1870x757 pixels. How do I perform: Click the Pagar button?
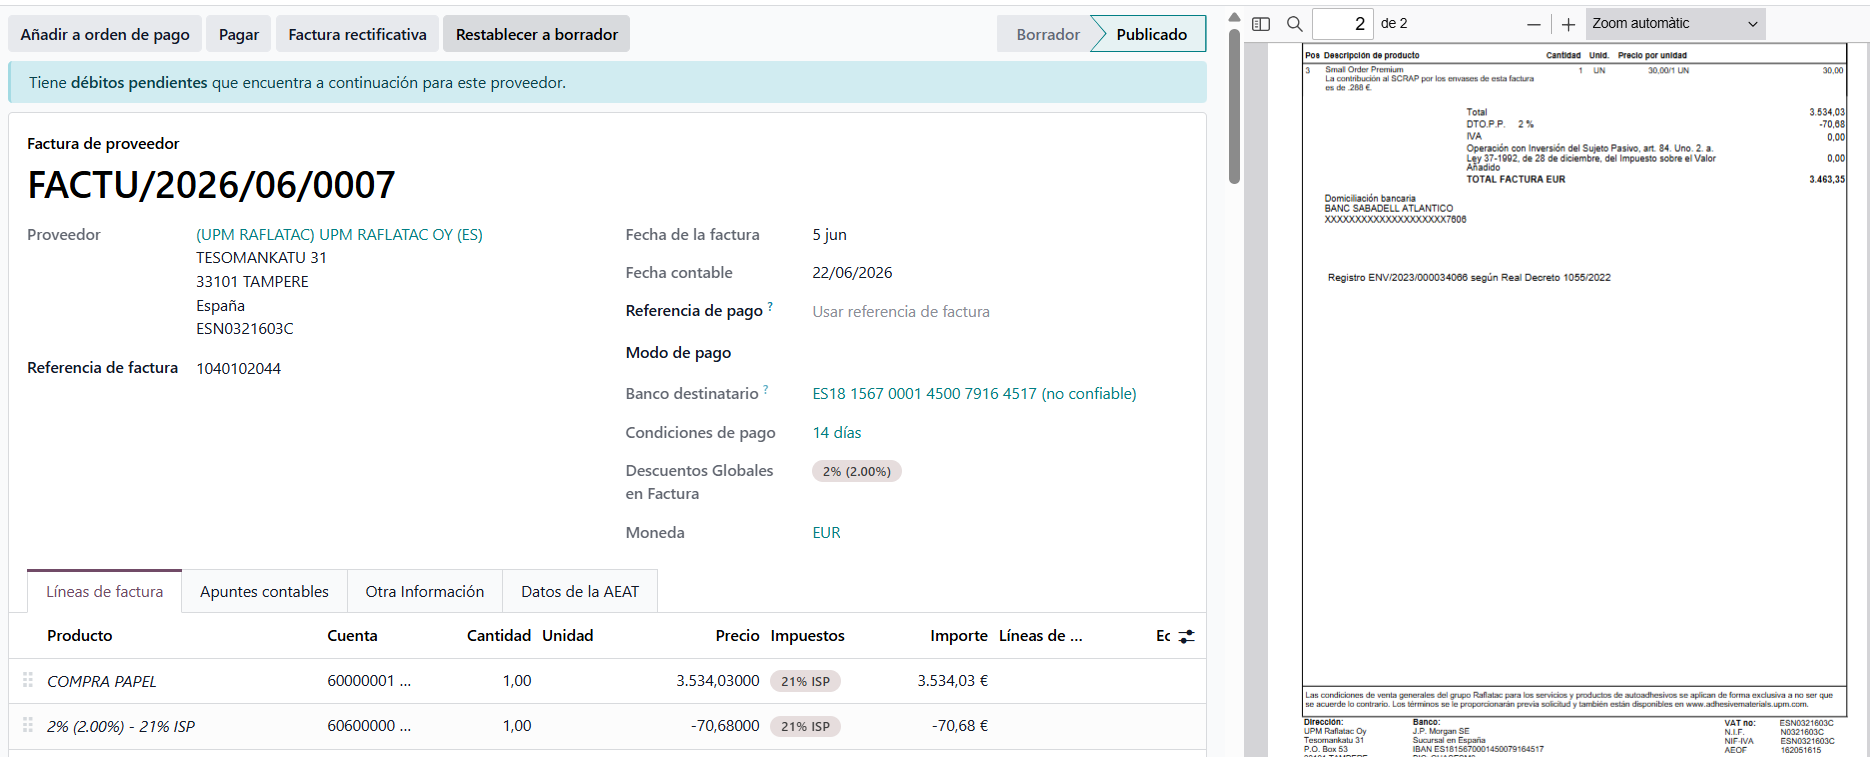pos(239,34)
